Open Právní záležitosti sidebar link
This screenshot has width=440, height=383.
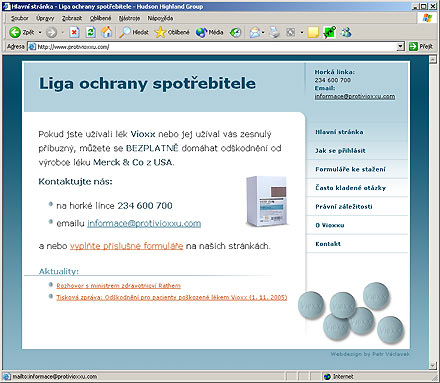(x=344, y=207)
